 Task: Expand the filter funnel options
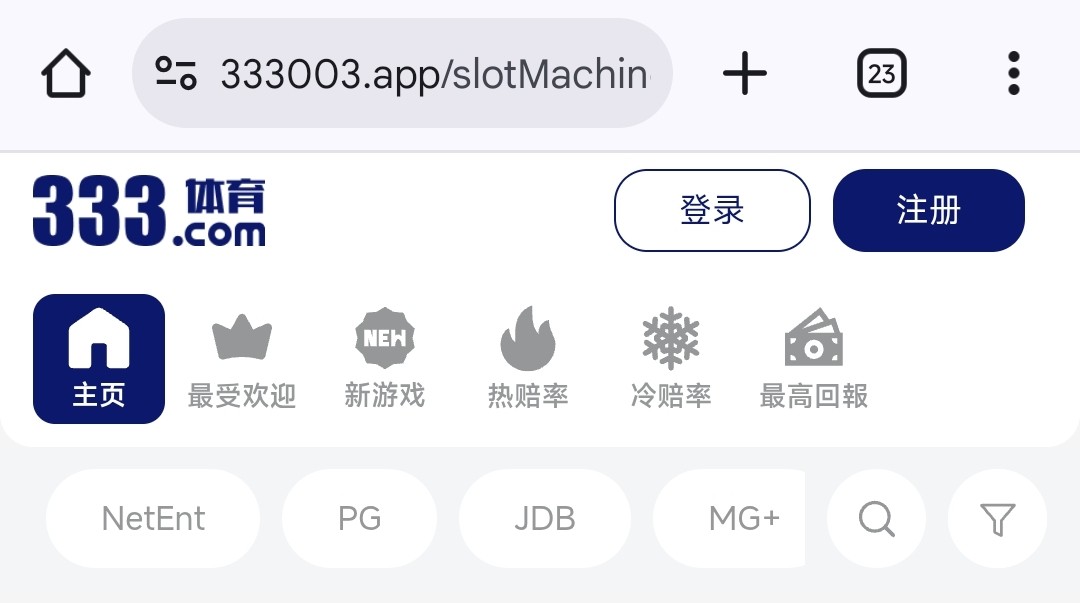pyautogui.click(x=997, y=518)
